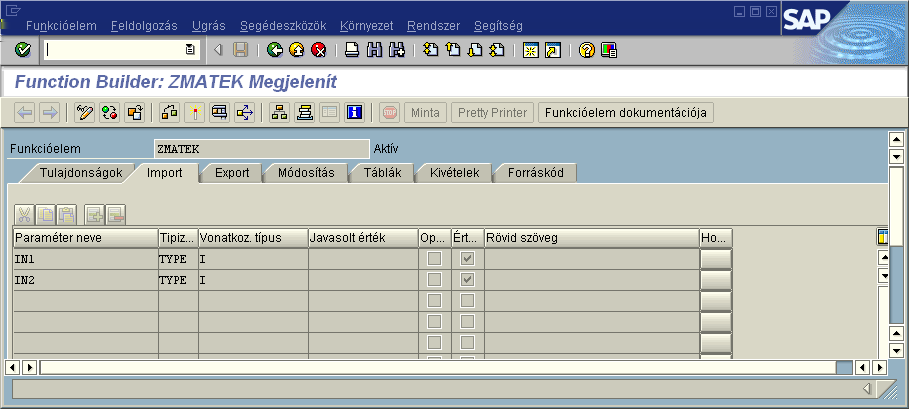Switch to the Export tab

pyautogui.click(x=232, y=173)
